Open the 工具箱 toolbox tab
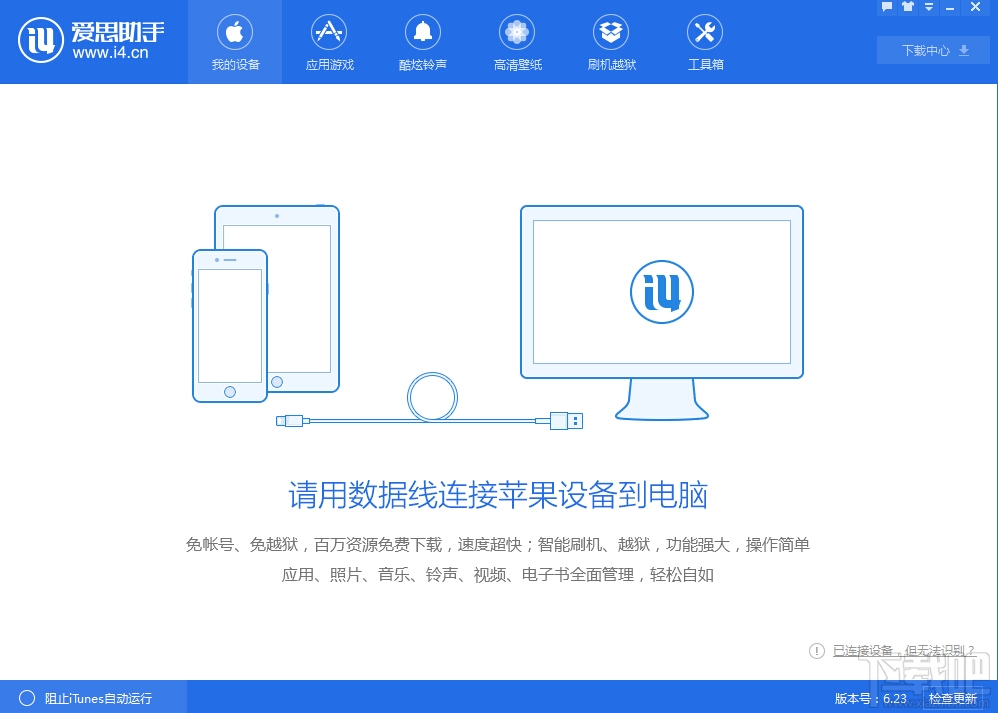Image resolution: width=998 pixels, height=713 pixels. click(705, 42)
